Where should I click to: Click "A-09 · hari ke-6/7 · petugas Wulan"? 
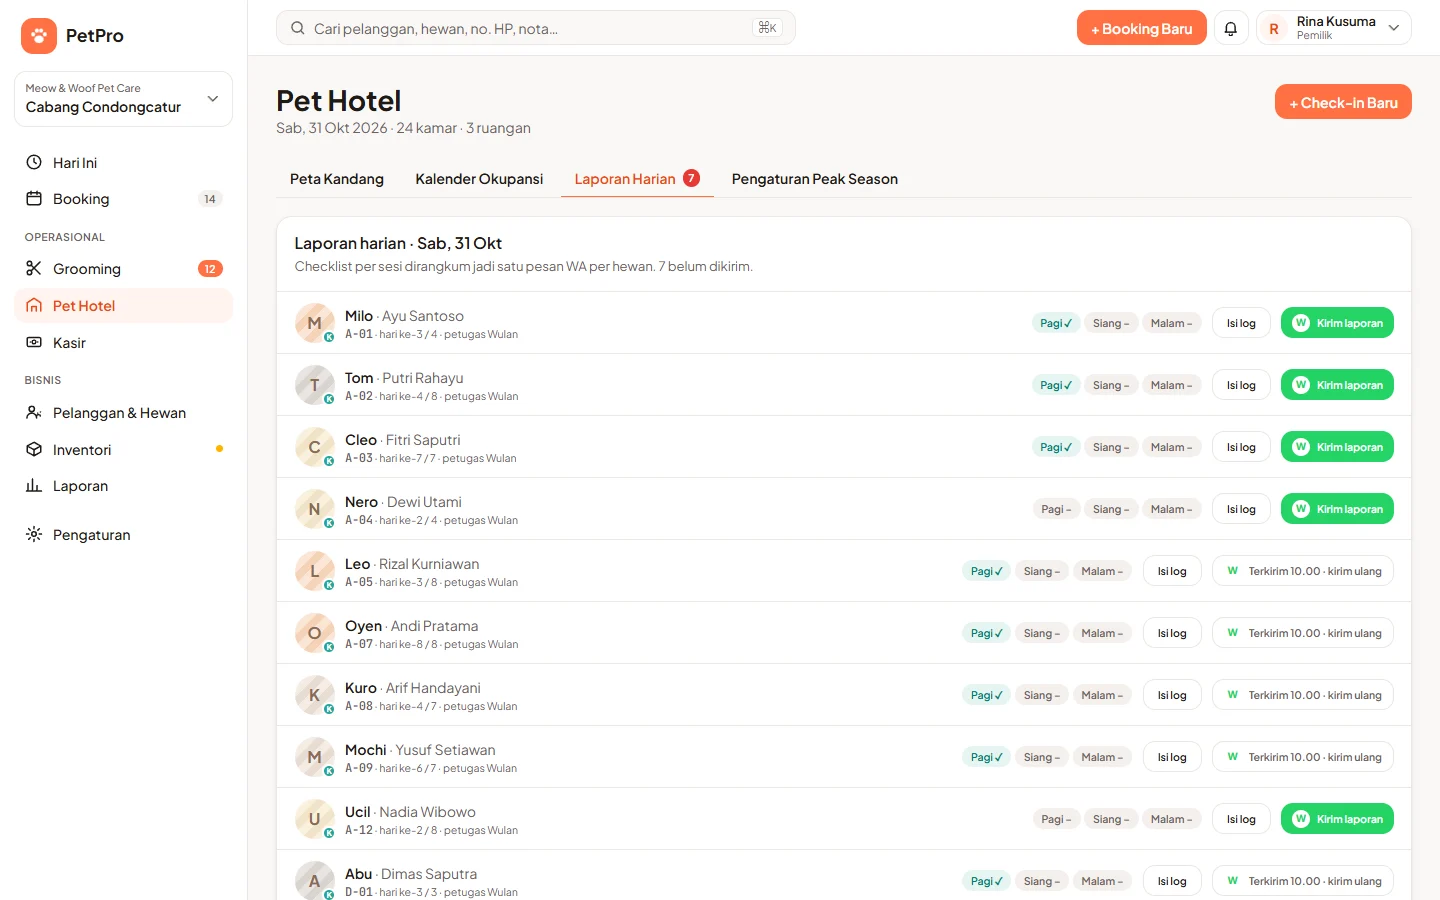431,768
